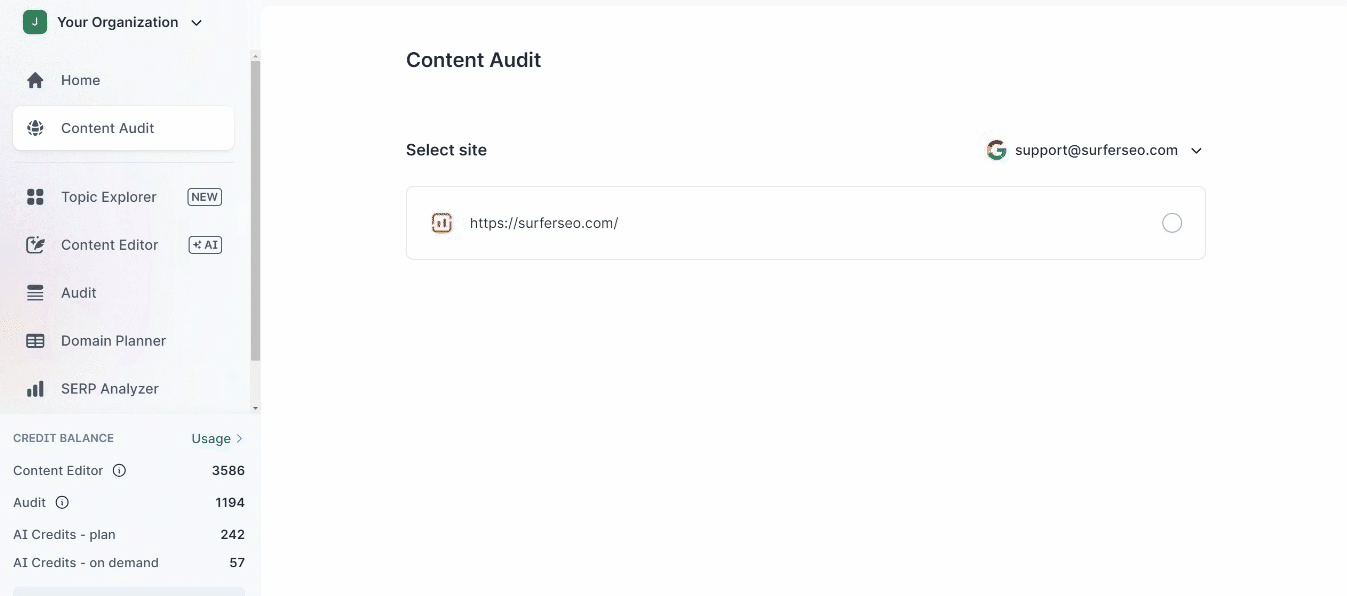Viewport: 1347px width, 596px height.
Task: Click the Home house icon
Action: point(35,80)
